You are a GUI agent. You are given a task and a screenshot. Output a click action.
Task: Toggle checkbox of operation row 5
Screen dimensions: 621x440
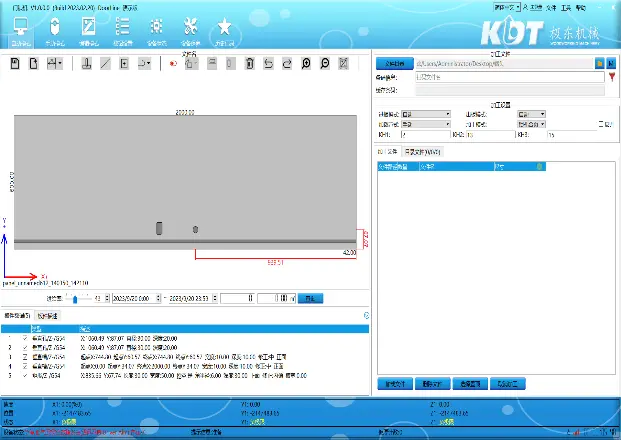(25, 375)
